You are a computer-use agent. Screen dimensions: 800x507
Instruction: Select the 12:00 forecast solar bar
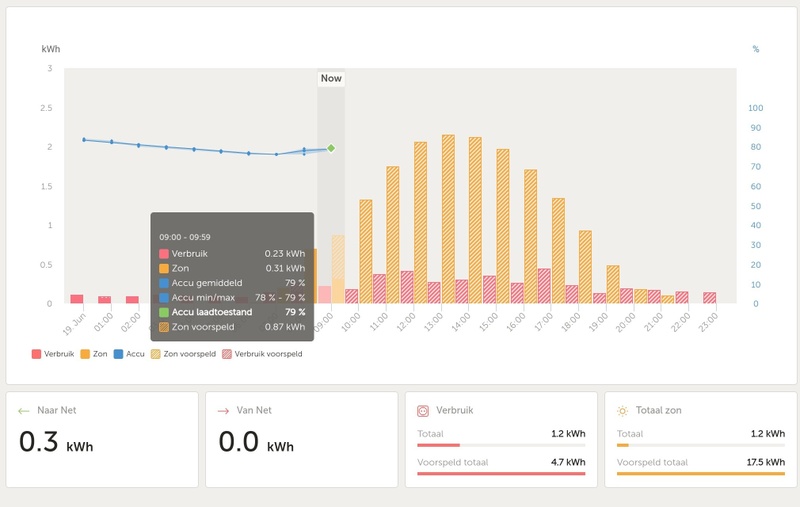[420, 222]
